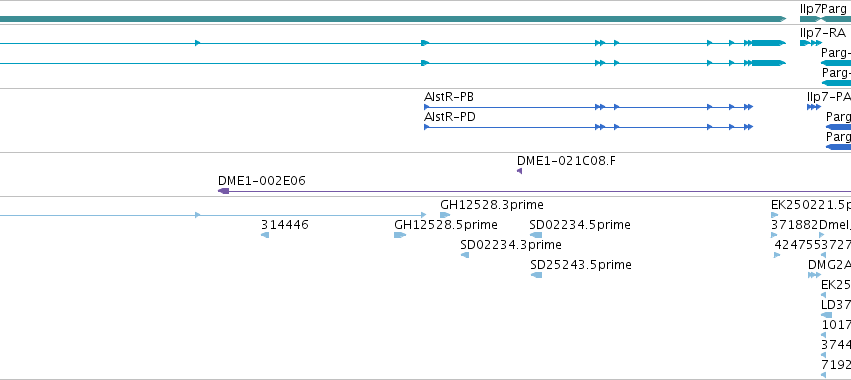Screen dimensions: 851x380
Task: Click the LD37 light blue feature glyph
Action: 827,315
